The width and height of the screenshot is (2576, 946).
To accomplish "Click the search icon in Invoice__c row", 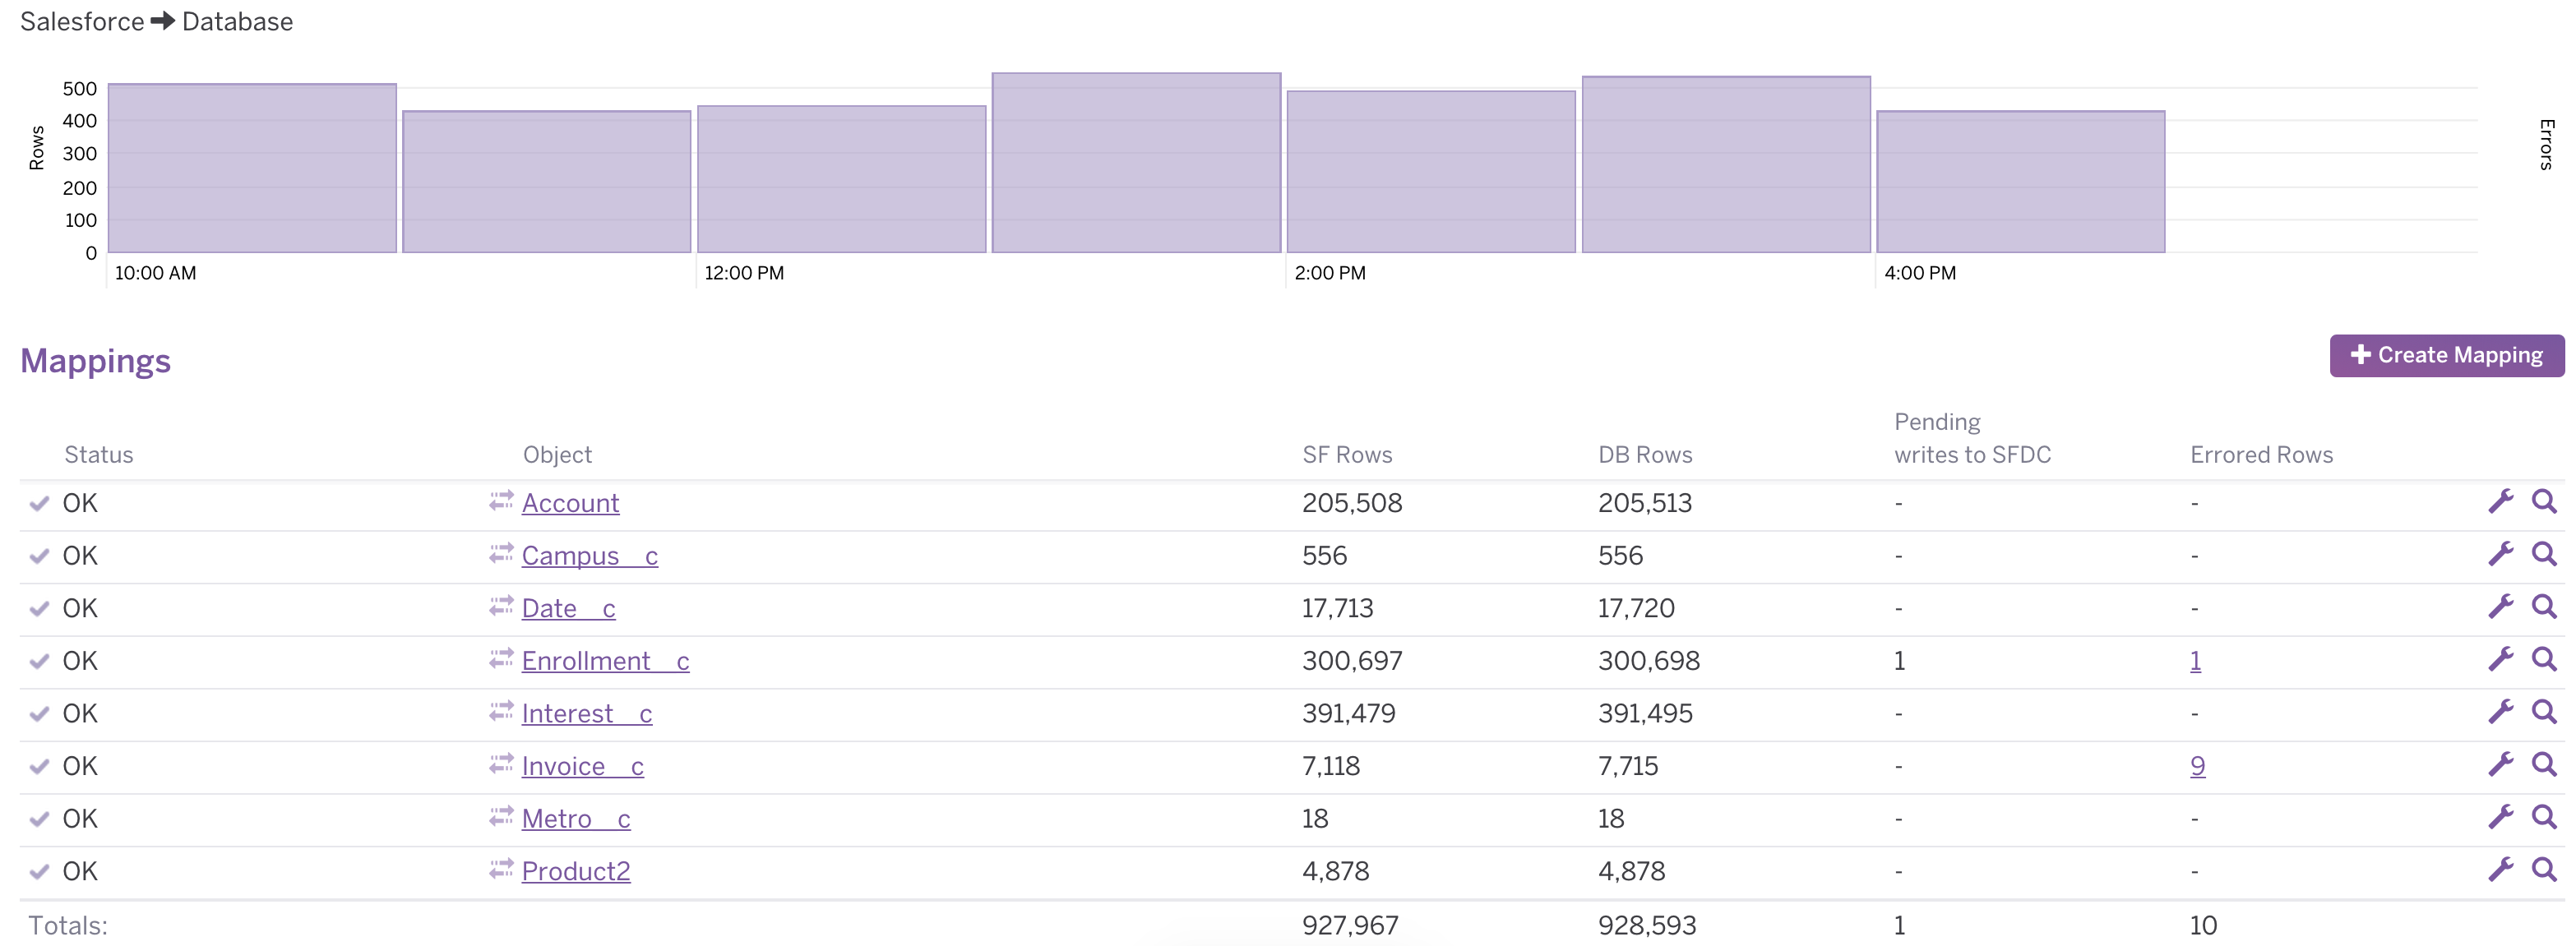I will coord(2544,765).
